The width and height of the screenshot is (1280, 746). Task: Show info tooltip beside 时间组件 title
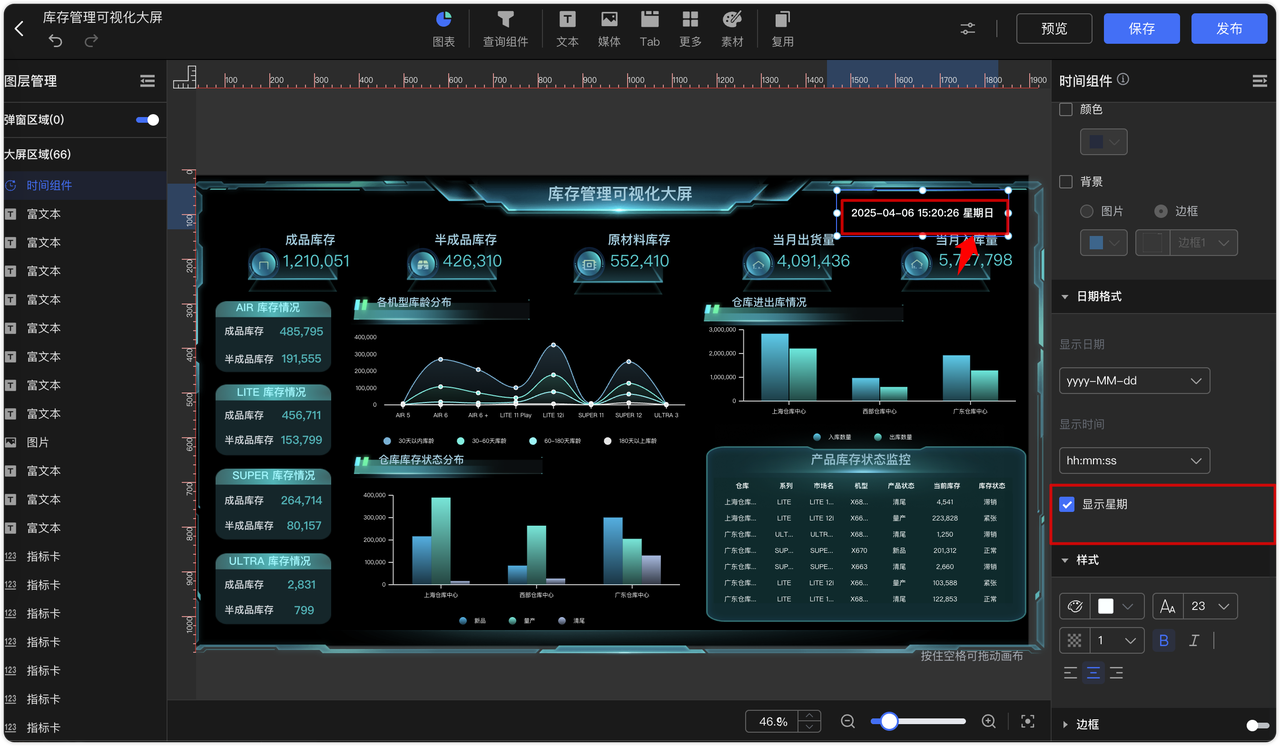pyautogui.click(x=1123, y=80)
